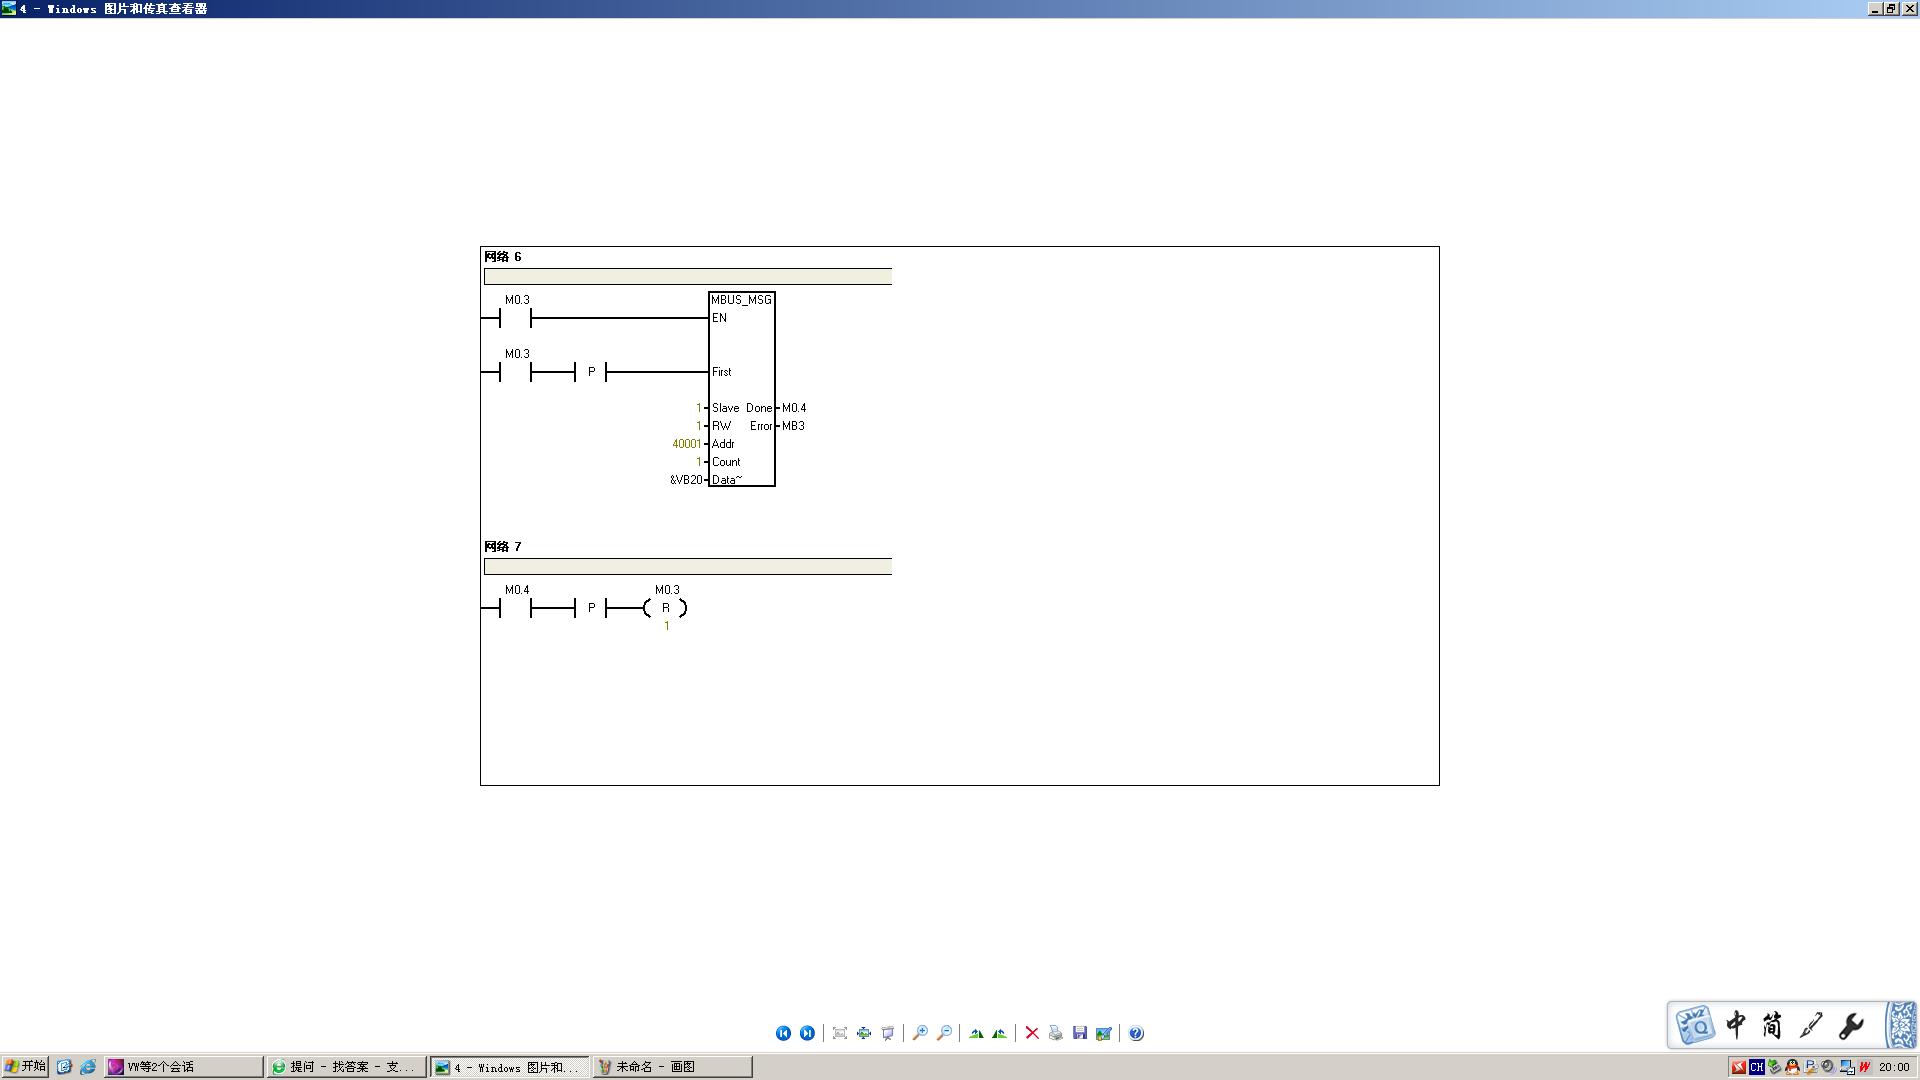Save a copy of image
The width and height of the screenshot is (1920, 1080).
(1080, 1033)
